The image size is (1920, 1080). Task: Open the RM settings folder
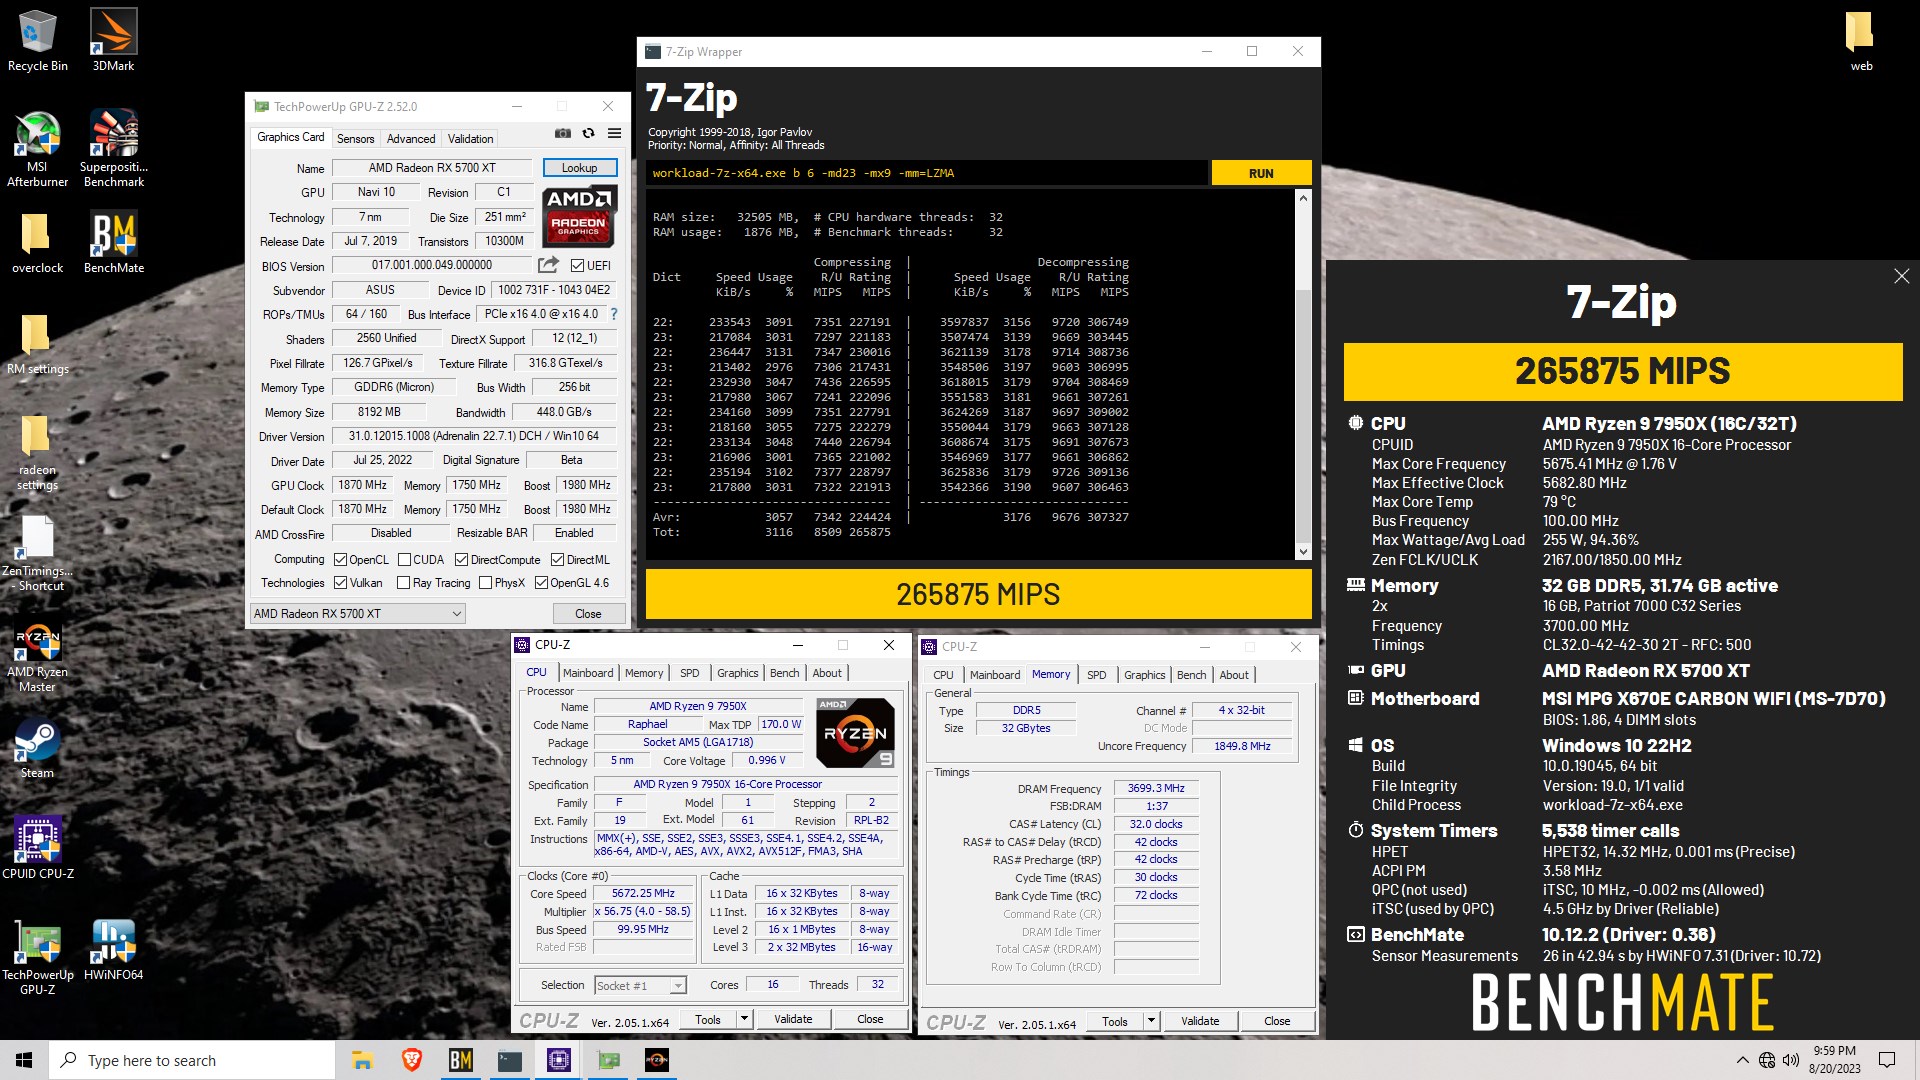tap(37, 344)
